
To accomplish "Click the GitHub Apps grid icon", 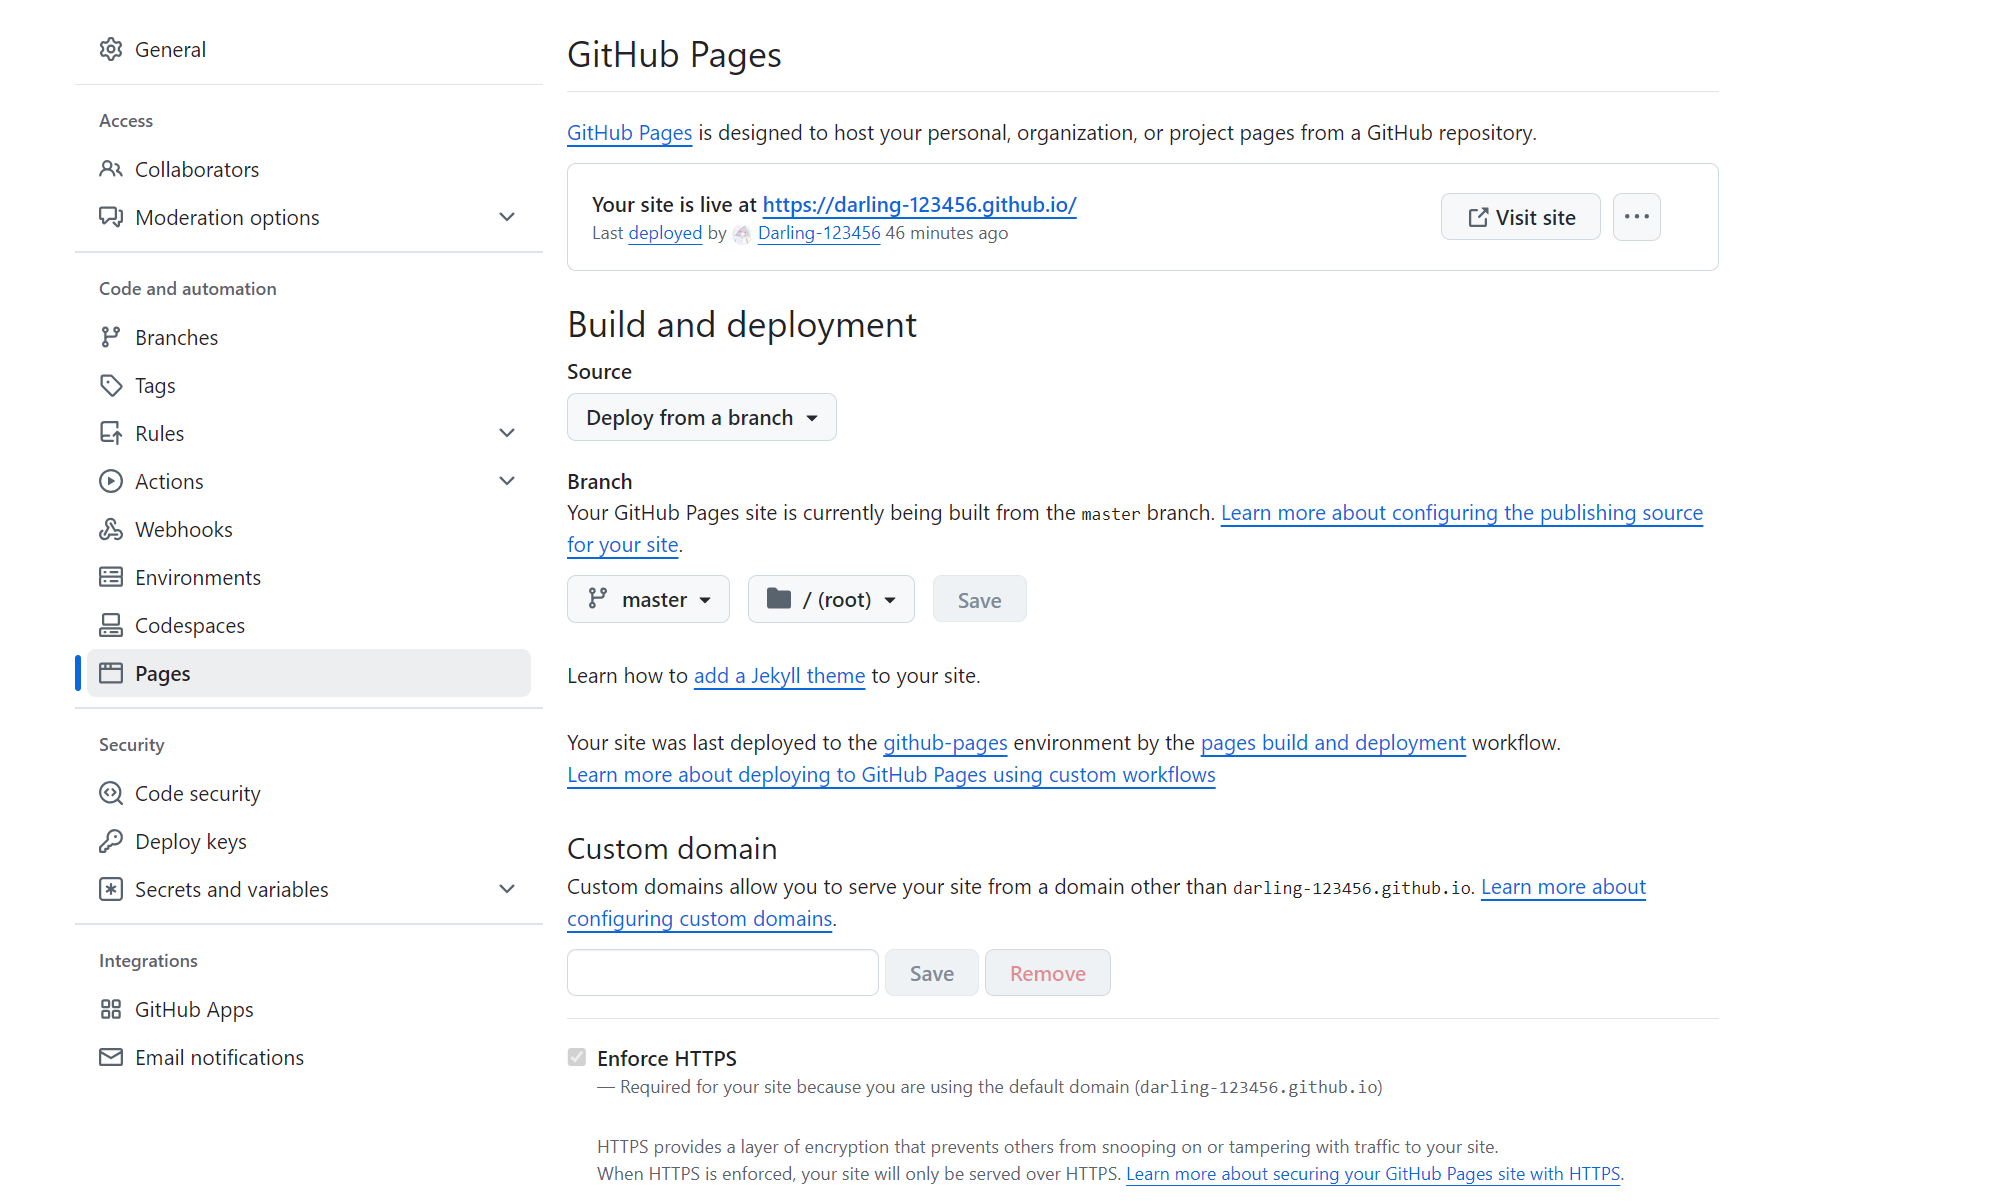I will pyautogui.click(x=111, y=1009).
